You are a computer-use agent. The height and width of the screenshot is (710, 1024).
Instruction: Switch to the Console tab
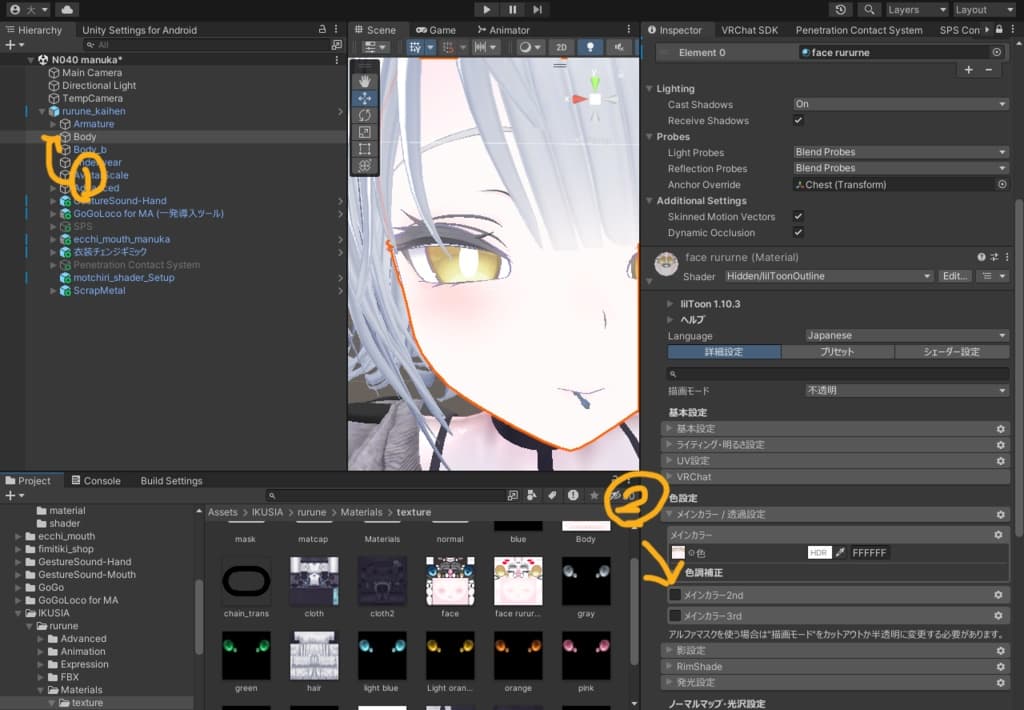[95, 481]
